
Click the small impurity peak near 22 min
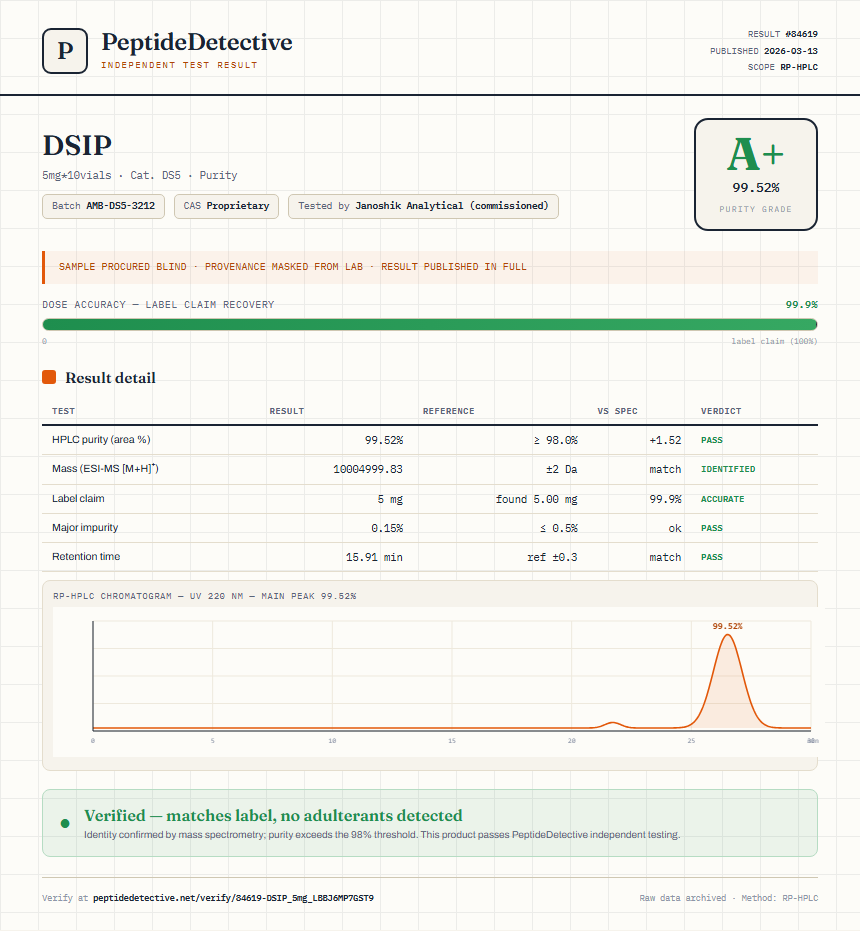click(x=612, y=724)
